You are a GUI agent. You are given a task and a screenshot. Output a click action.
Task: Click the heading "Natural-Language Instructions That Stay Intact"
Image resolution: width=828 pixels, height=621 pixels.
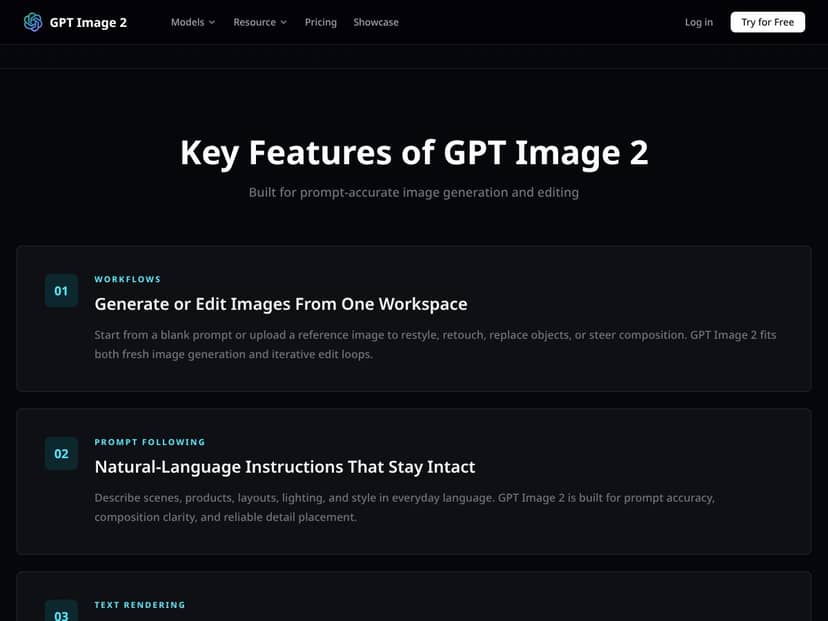(x=284, y=466)
